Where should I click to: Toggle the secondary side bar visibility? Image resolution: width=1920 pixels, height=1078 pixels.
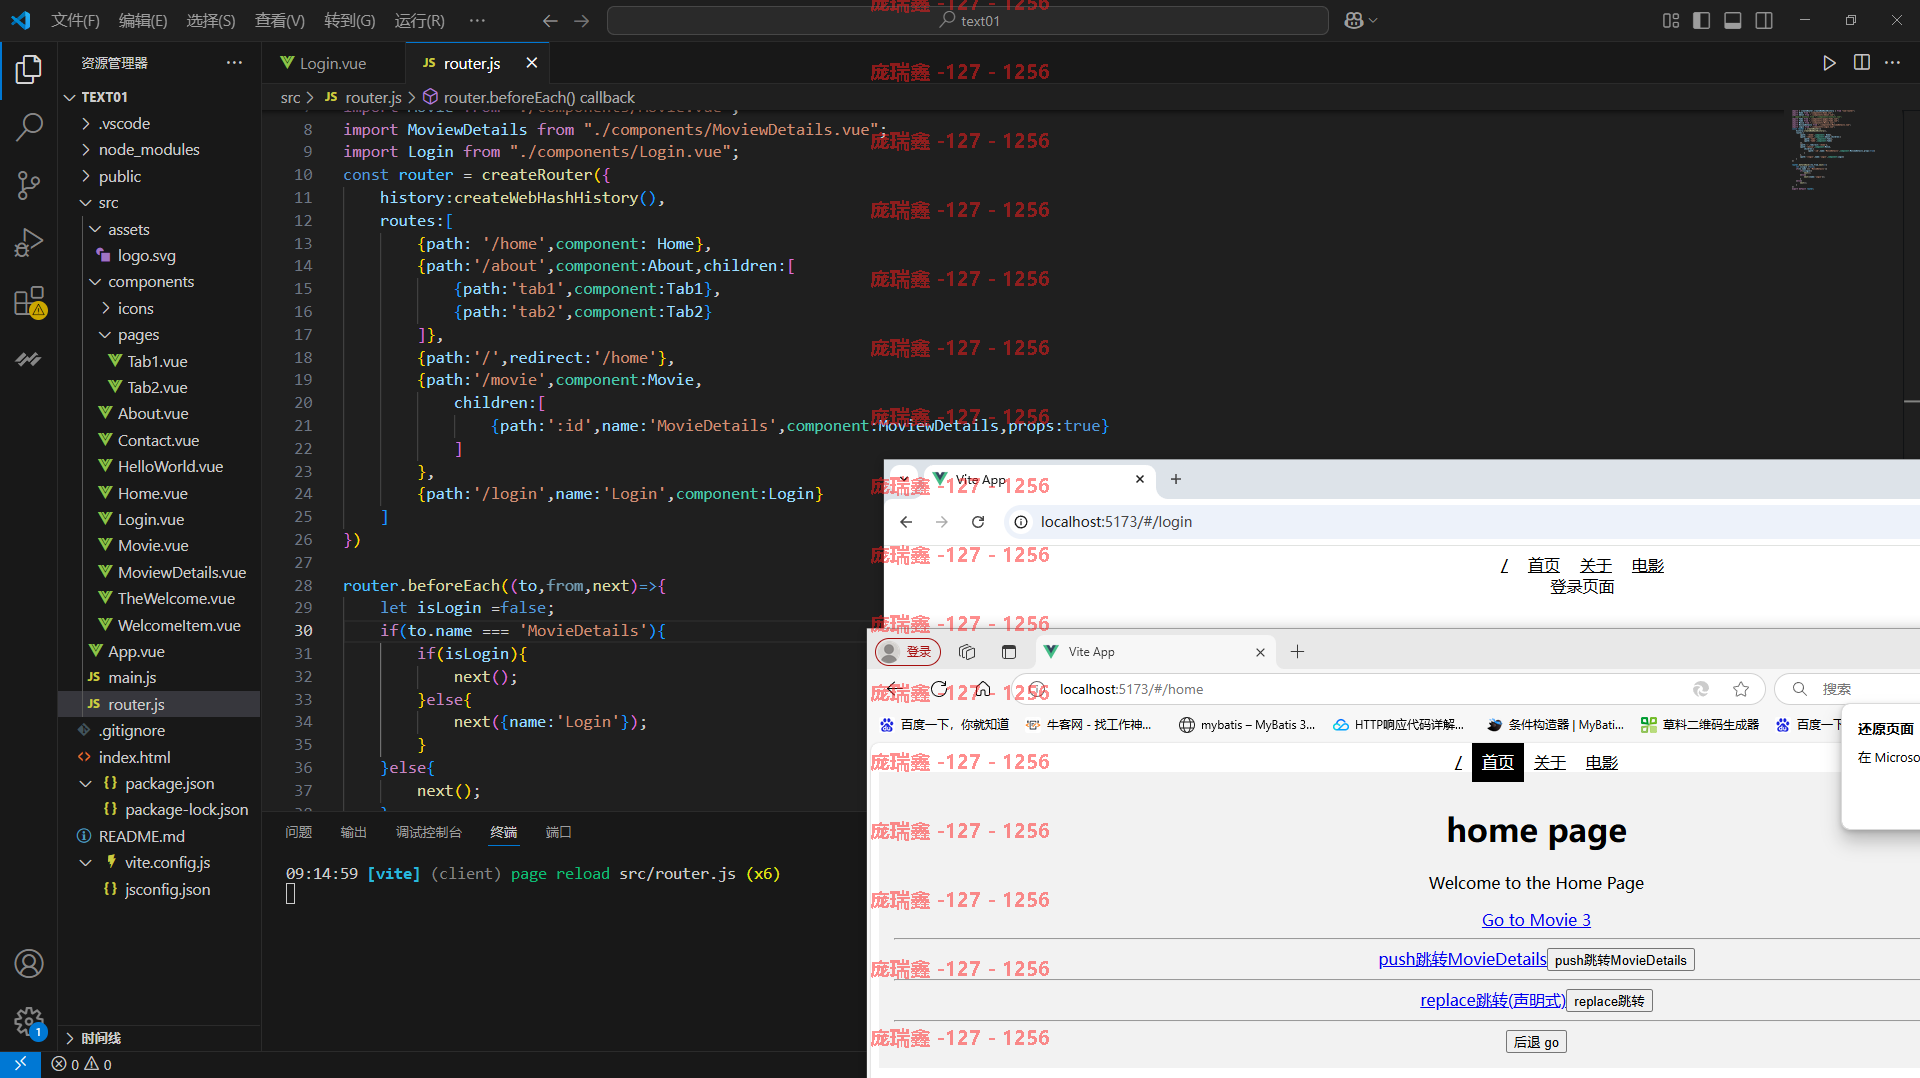pos(1764,20)
